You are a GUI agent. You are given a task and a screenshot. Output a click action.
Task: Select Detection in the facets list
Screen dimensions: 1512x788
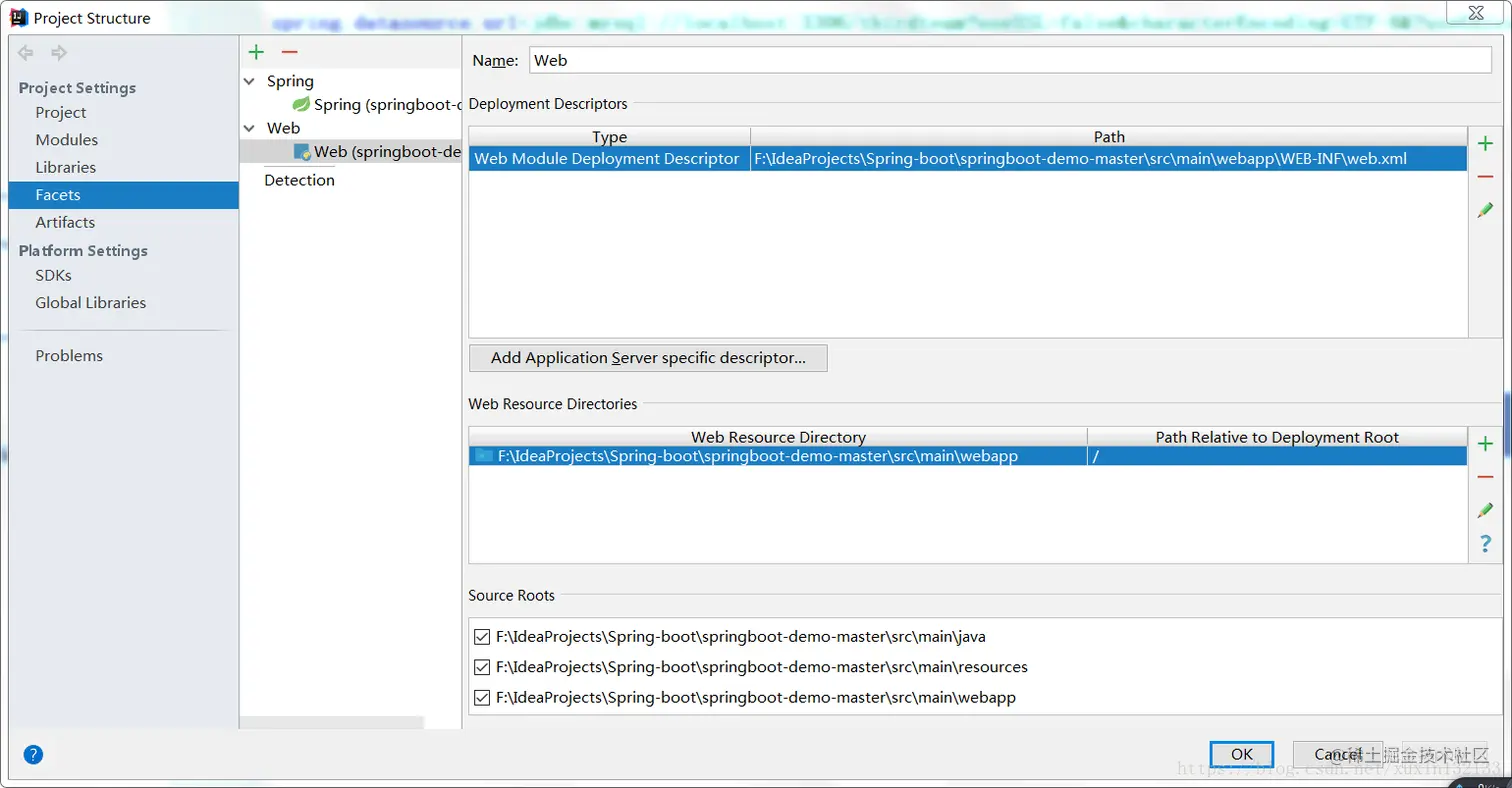(299, 180)
